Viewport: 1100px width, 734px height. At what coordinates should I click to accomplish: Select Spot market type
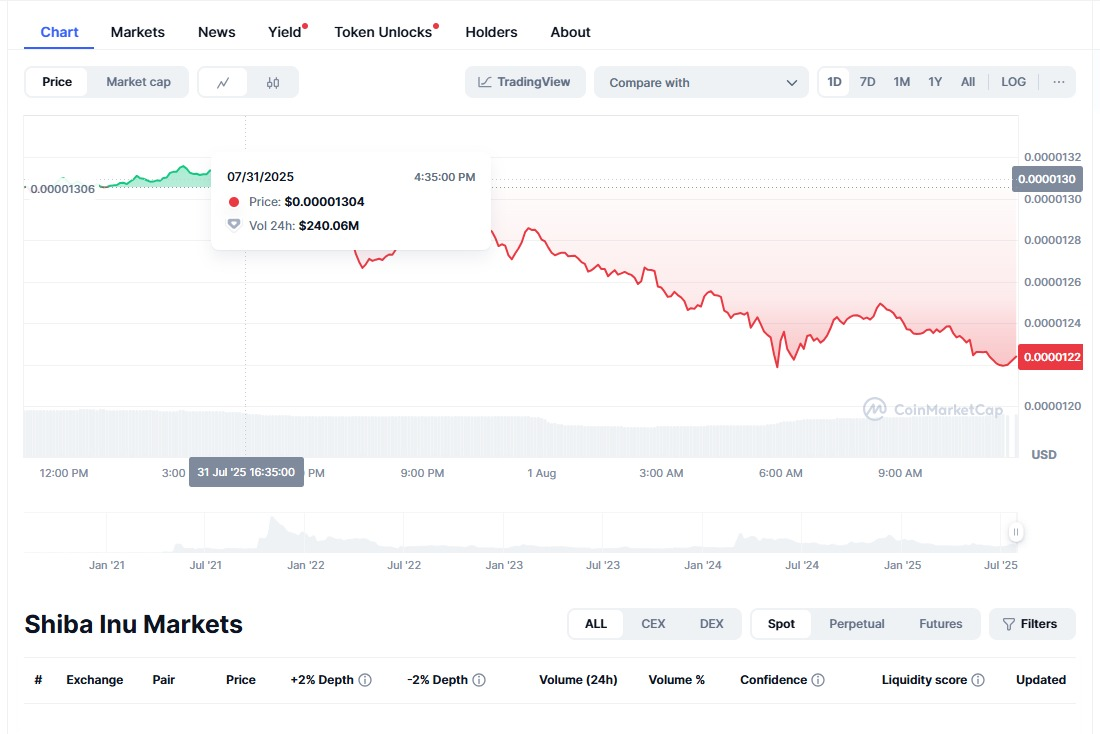[x=781, y=624]
